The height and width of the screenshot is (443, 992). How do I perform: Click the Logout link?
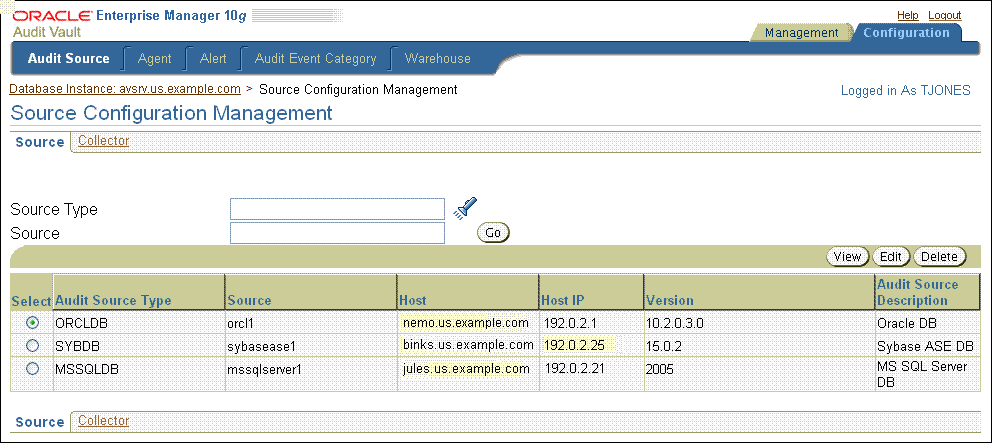click(x=945, y=15)
